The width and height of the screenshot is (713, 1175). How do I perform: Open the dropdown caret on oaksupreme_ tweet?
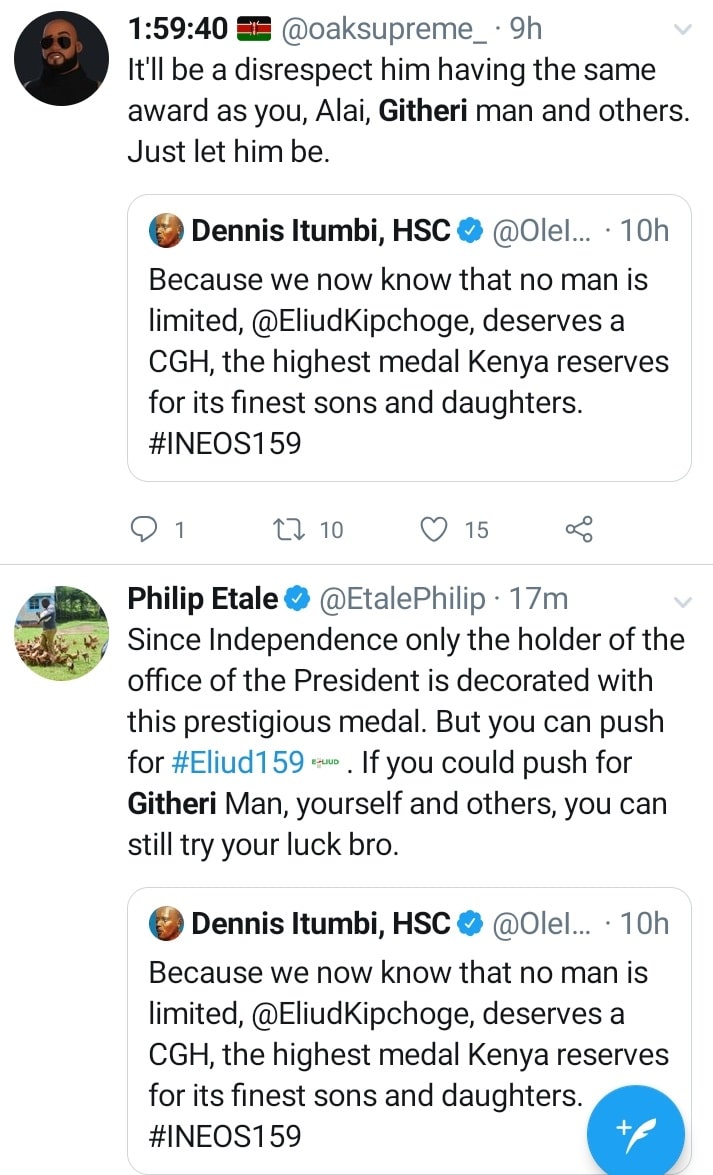coord(682,30)
